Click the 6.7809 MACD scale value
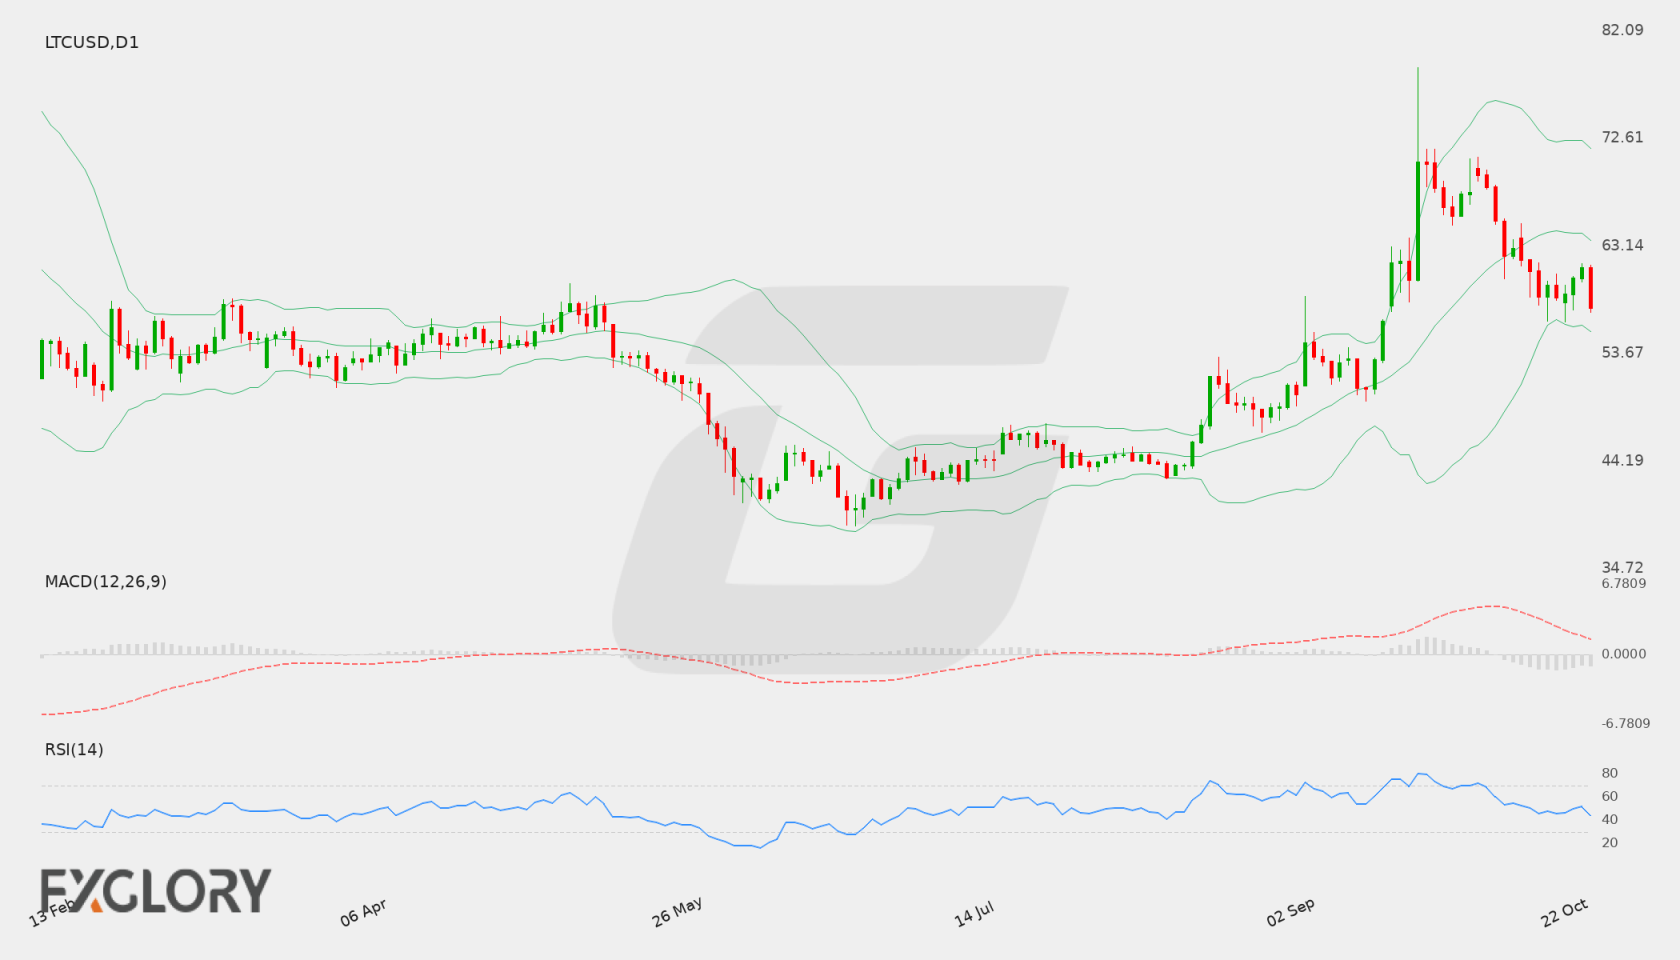The width and height of the screenshot is (1680, 960). (1623, 583)
